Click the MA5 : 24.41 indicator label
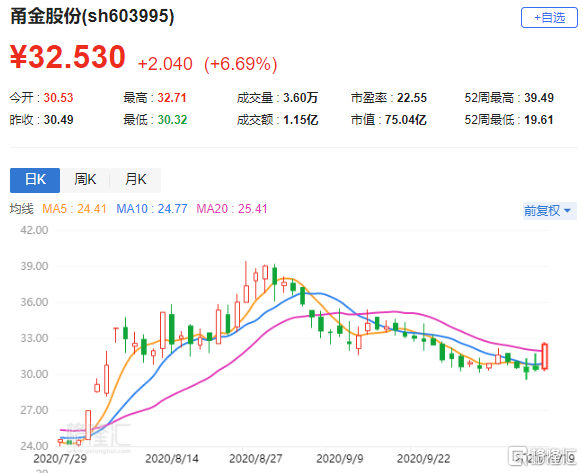This screenshot has height=473, width=583. [74, 209]
